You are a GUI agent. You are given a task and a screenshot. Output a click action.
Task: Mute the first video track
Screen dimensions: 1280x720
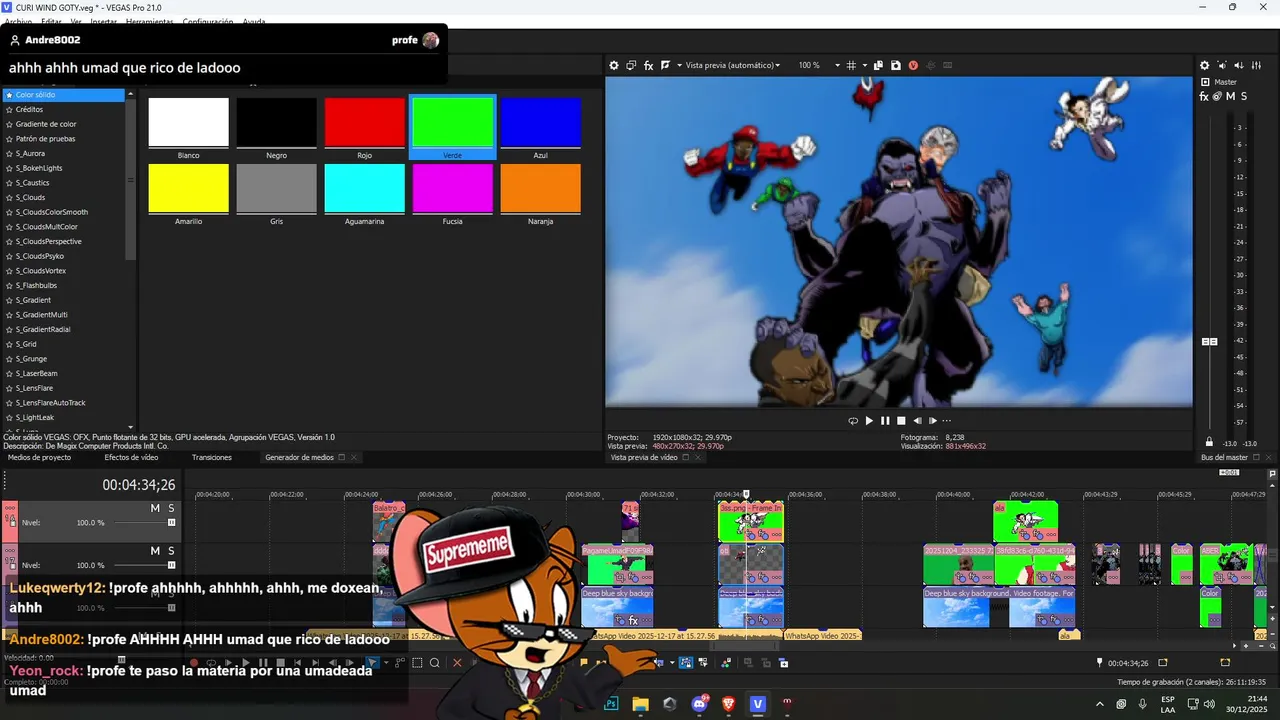(x=155, y=508)
